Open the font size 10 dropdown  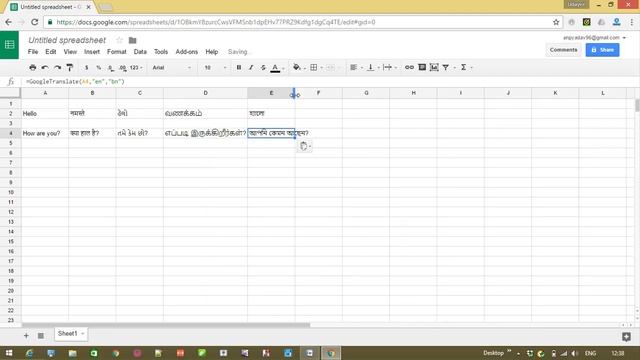point(215,67)
